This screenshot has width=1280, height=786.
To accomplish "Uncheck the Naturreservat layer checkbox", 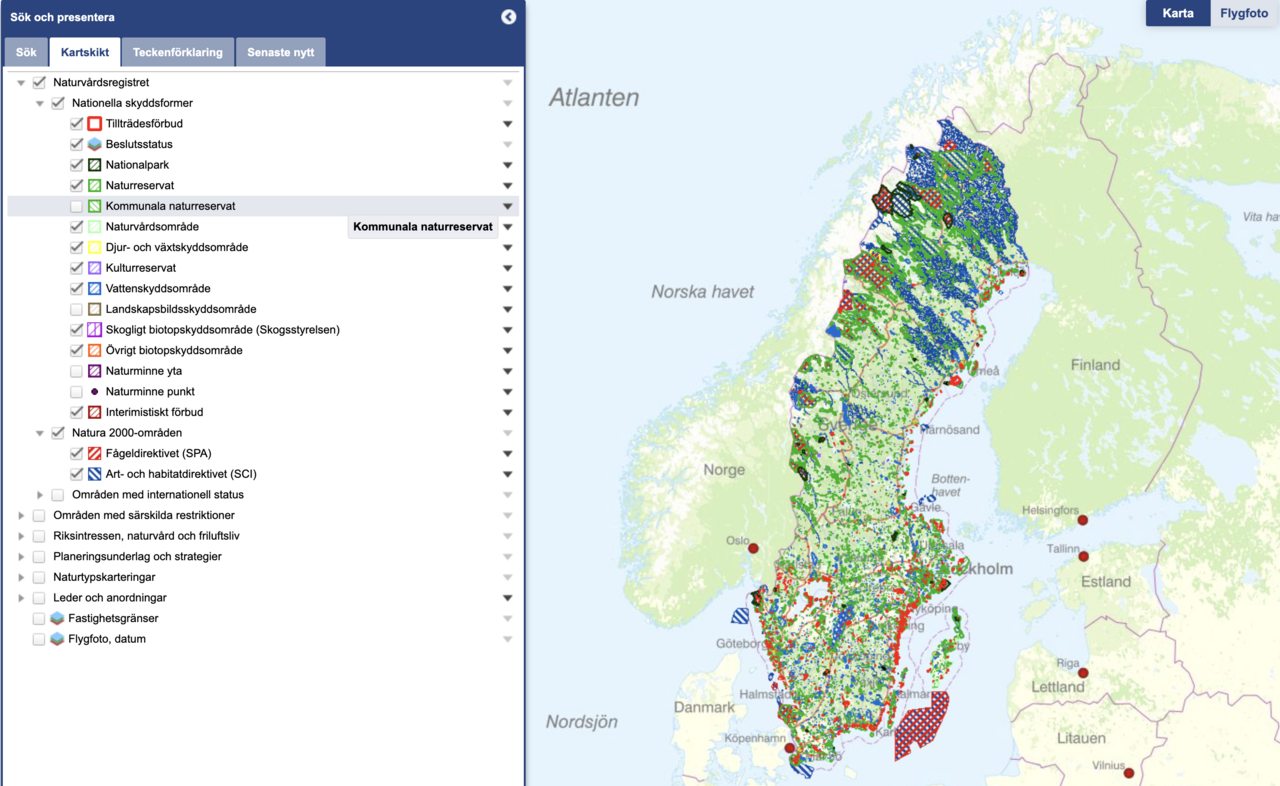I will pos(77,186).
